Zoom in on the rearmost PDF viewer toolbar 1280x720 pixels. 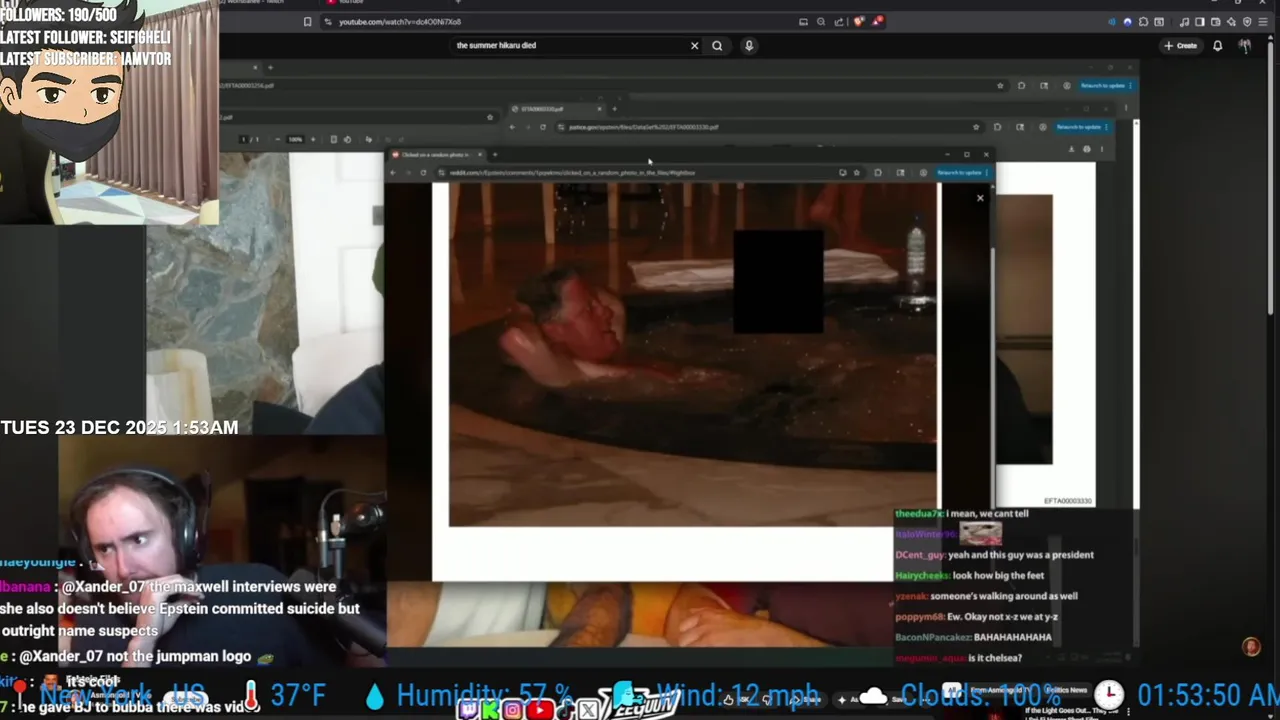pyautogui.click(x=313, y=139)
